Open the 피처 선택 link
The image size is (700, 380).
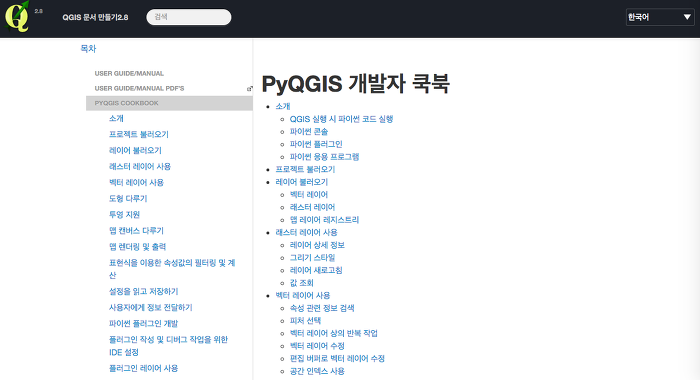coord(305,321)
